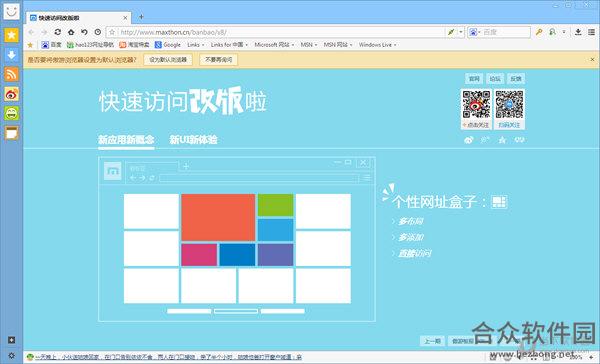Expand the Links bookmarks folder
The height and width of the screenshot is (364, 600).
click(x=196, y=45)
